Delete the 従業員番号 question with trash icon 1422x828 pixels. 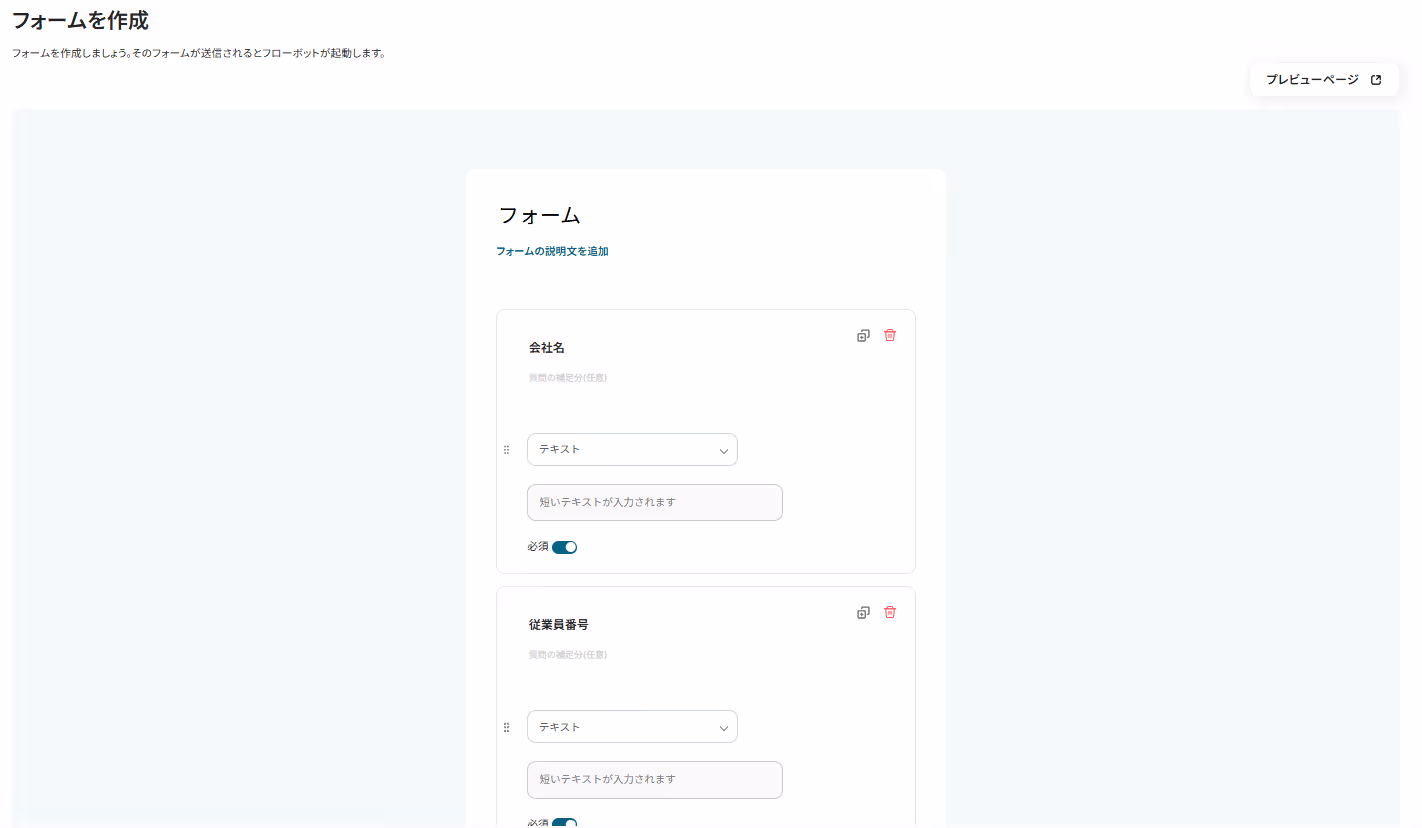tap(890, 612)
